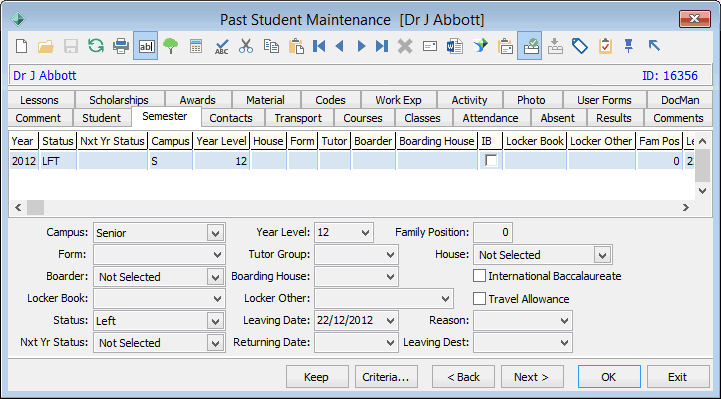The image size is (721, 399).
Task: Toggle the 'ab|' text field icon
Action: (x=146, y=46)
